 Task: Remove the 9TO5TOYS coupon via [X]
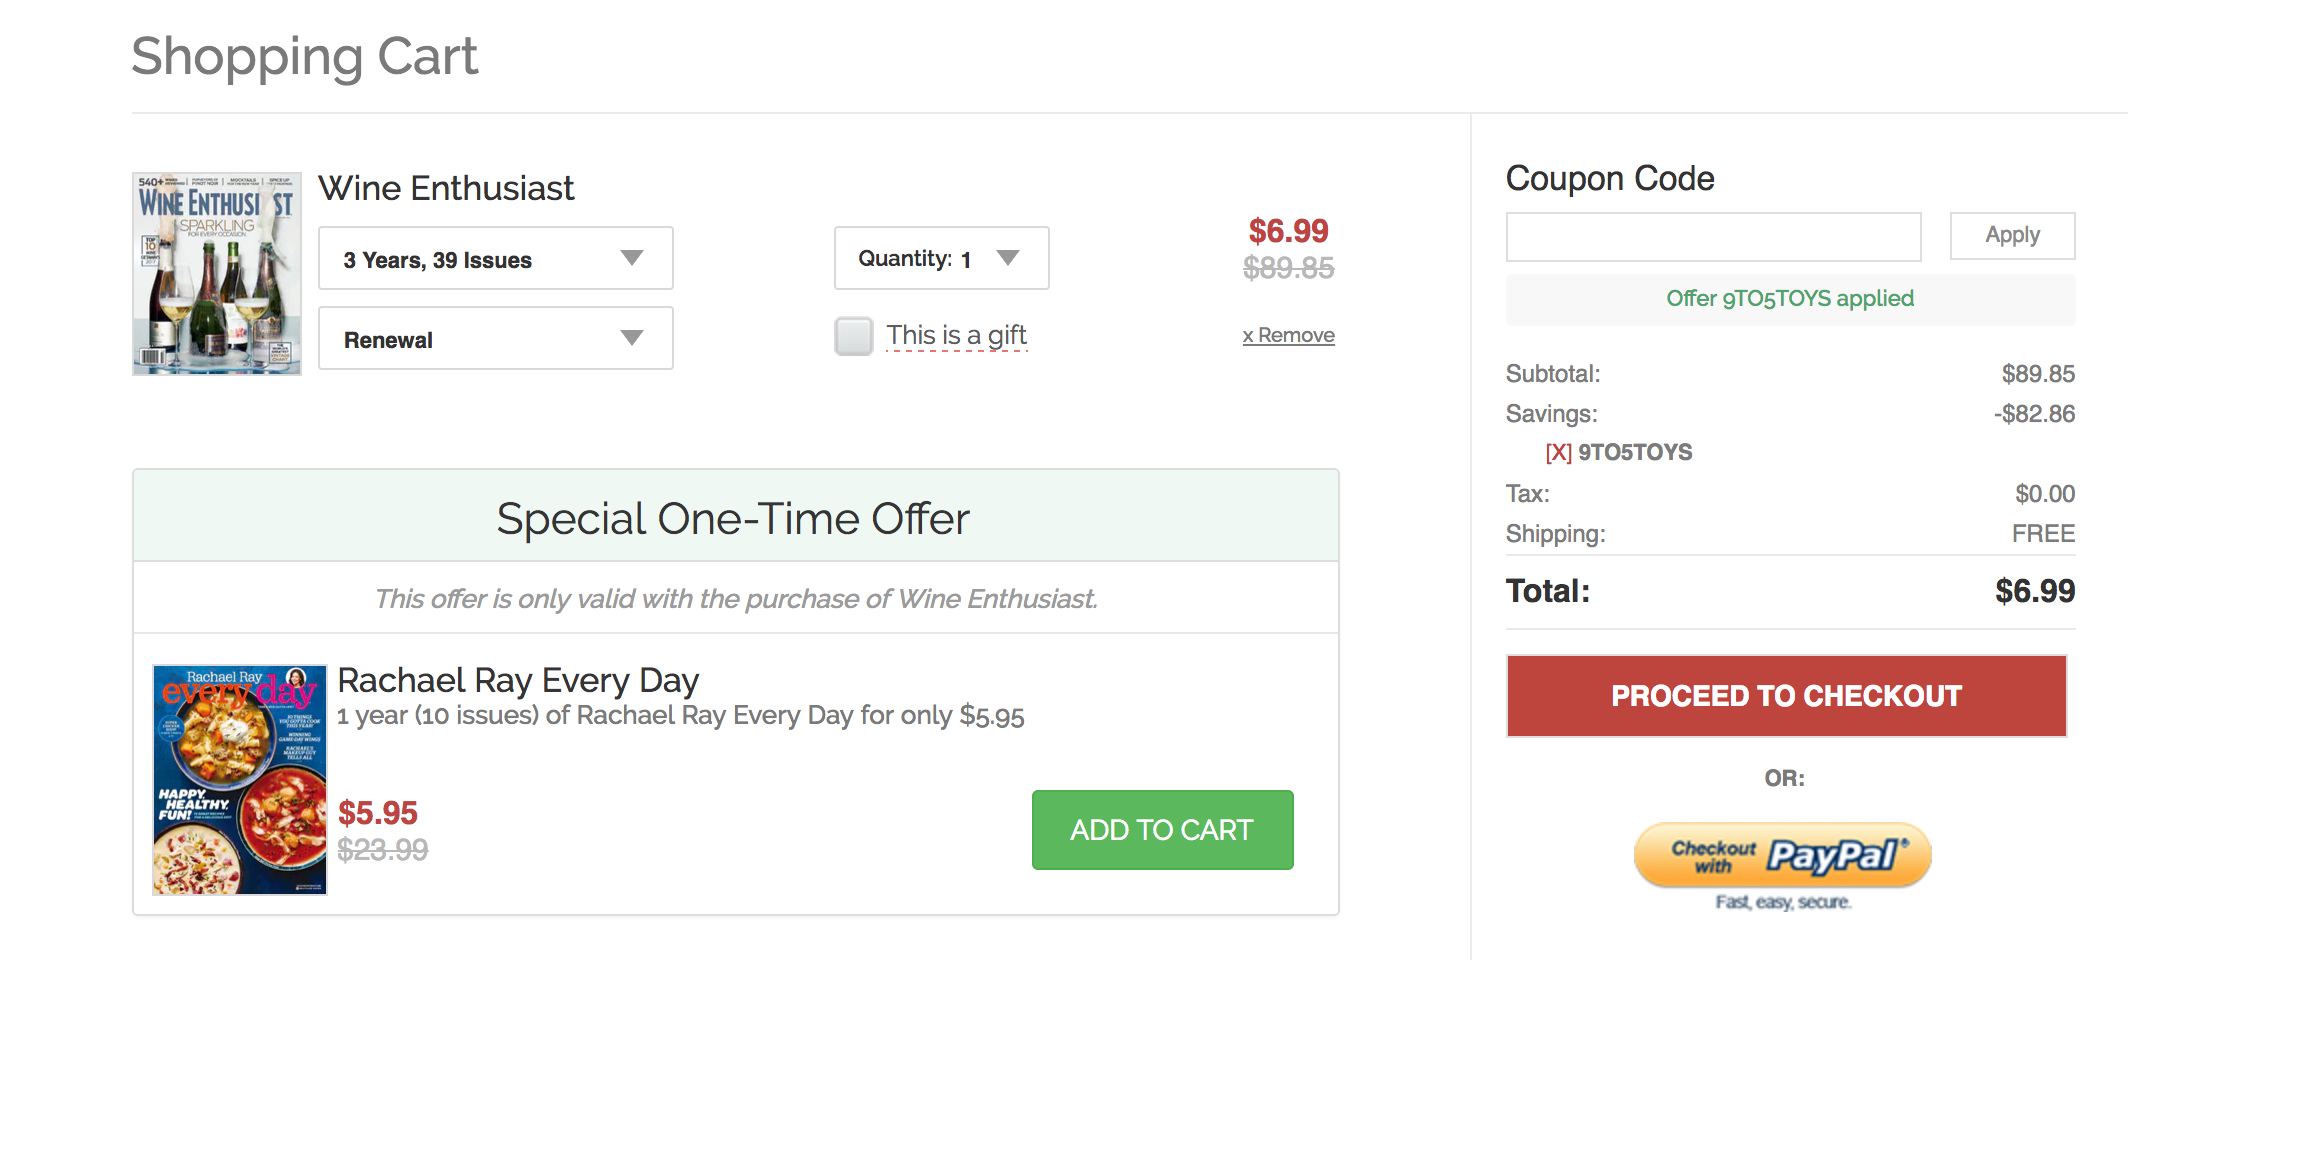click(x=1558, y=452)
